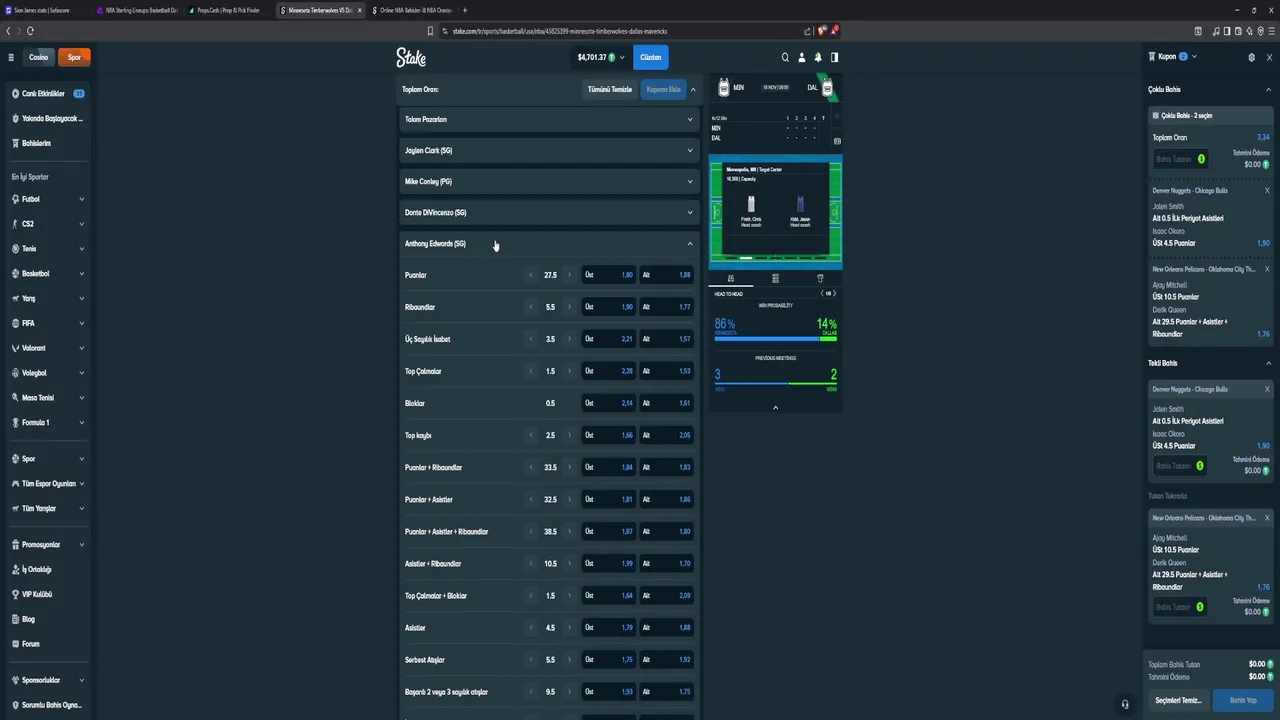Open betslip settings gear icon
The image size is (1280, 720).
pos(1251,57)
